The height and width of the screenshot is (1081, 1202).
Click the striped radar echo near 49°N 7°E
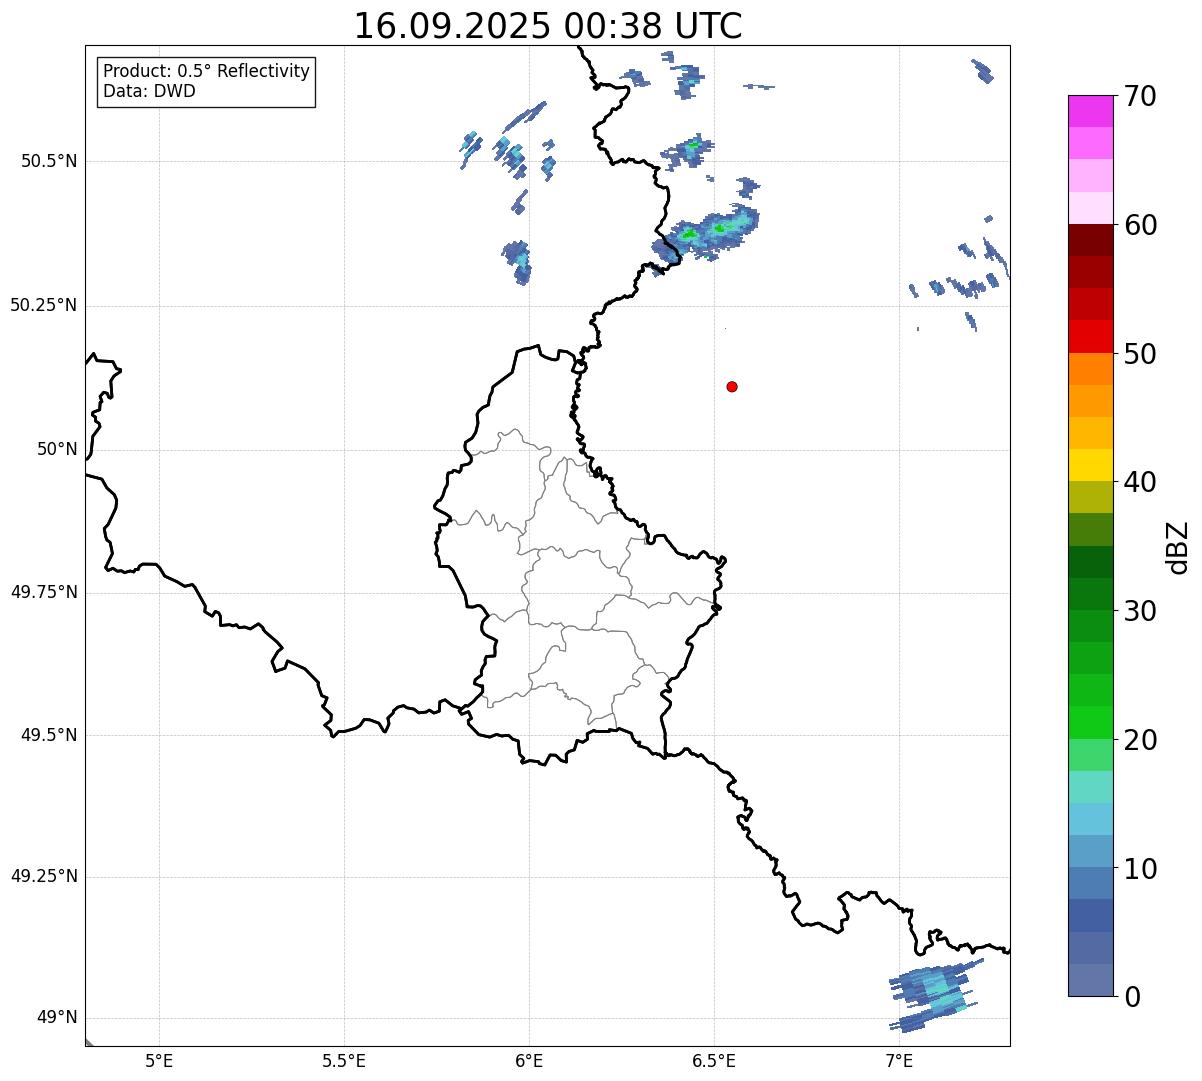tap(935, 995)
